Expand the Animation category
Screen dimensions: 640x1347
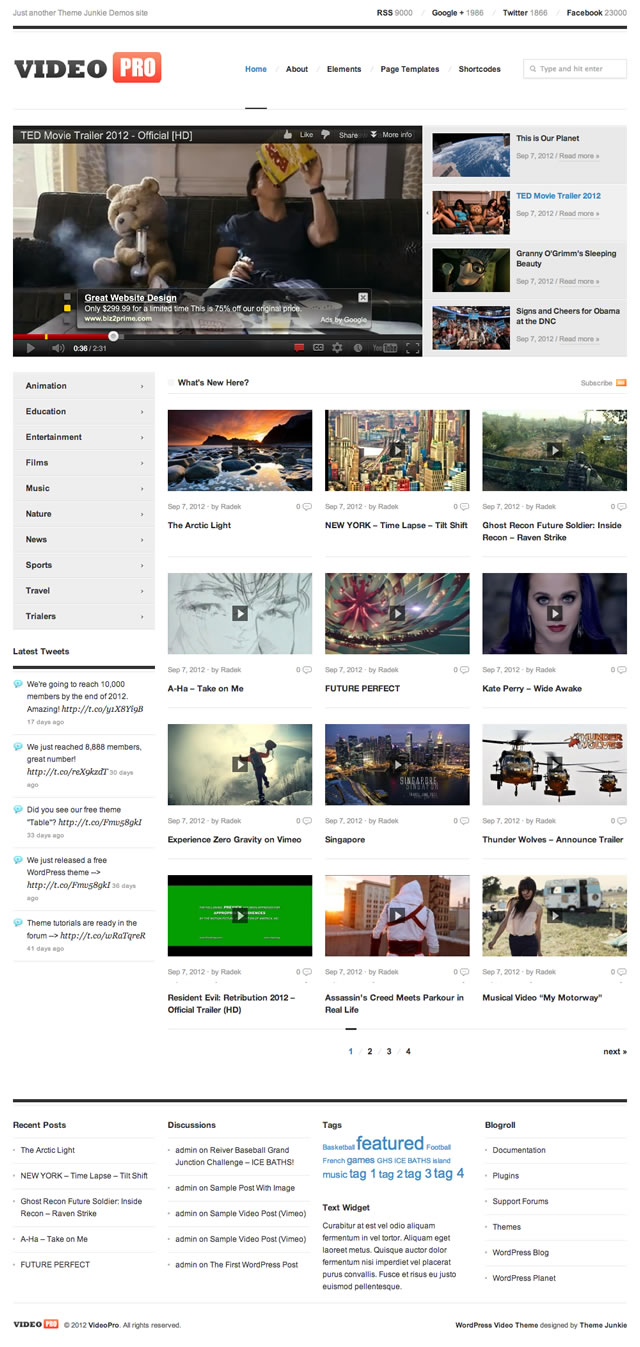84,385
